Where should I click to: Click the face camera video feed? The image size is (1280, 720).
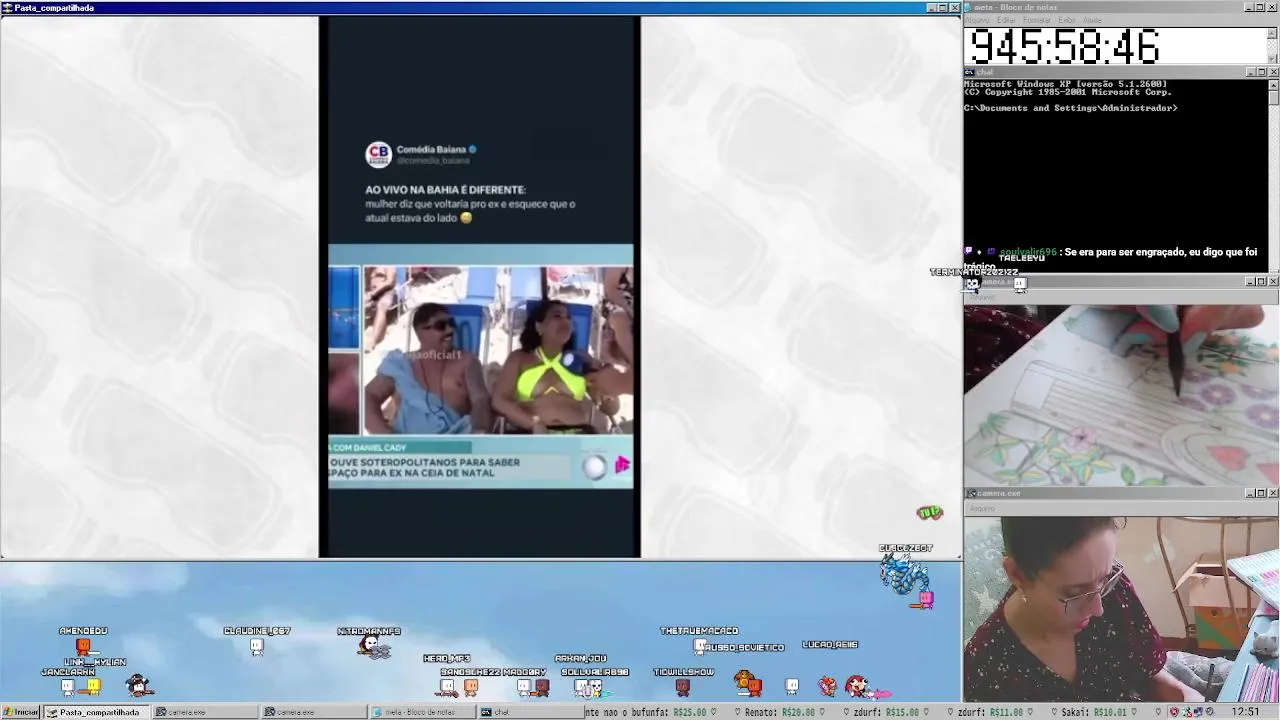(1121, 609)
